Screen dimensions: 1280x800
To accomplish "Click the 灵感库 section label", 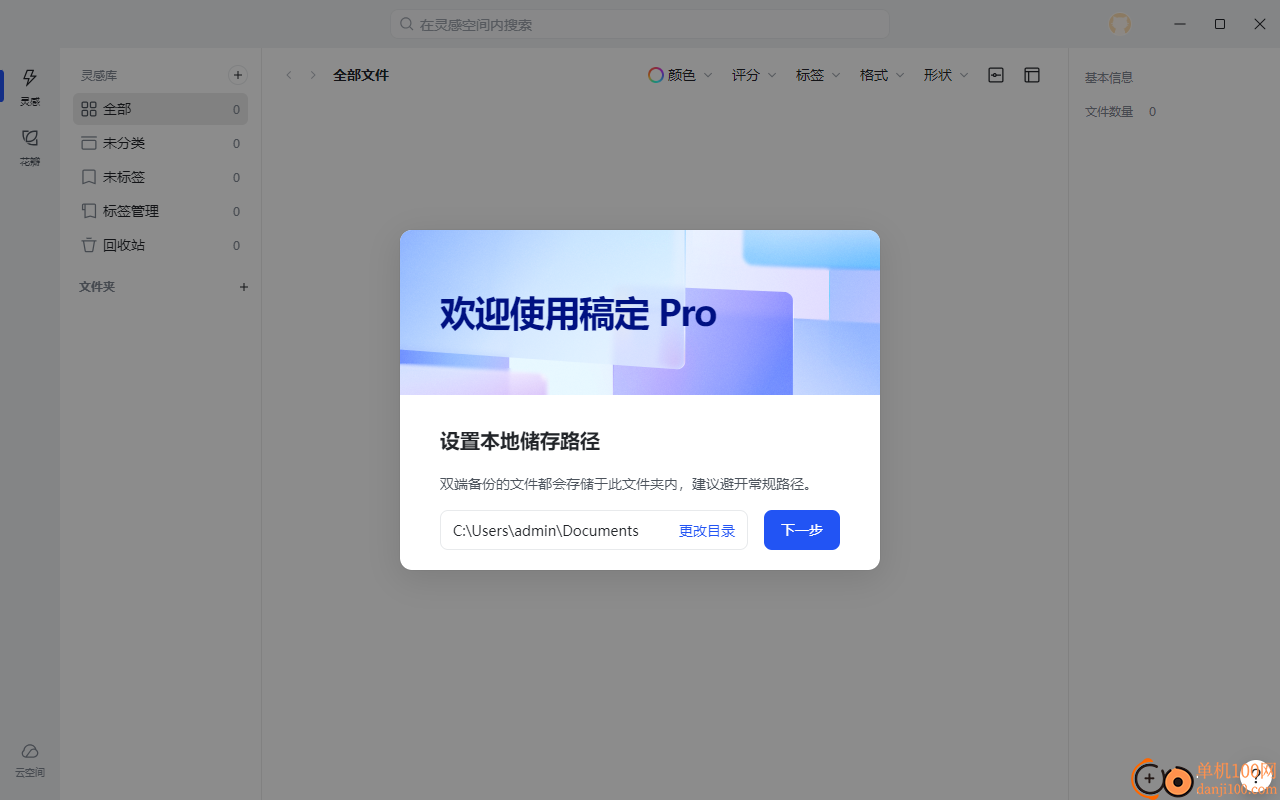I will [x=99, y=75].
